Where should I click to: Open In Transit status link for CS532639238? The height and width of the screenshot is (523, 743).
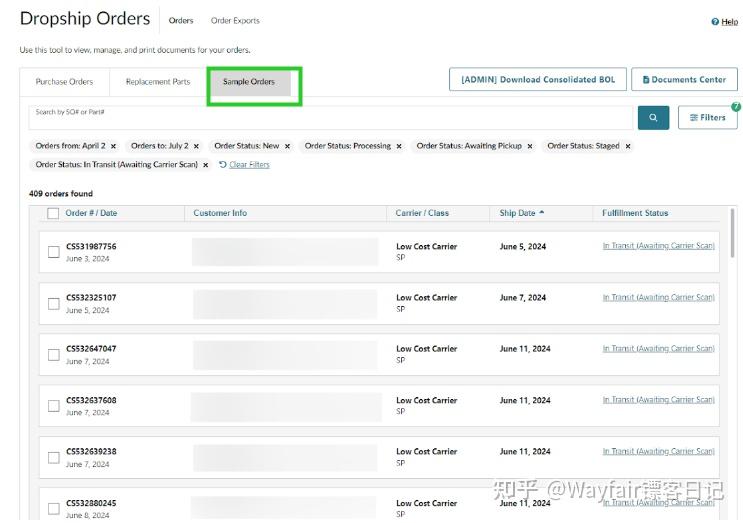[659, 451]
